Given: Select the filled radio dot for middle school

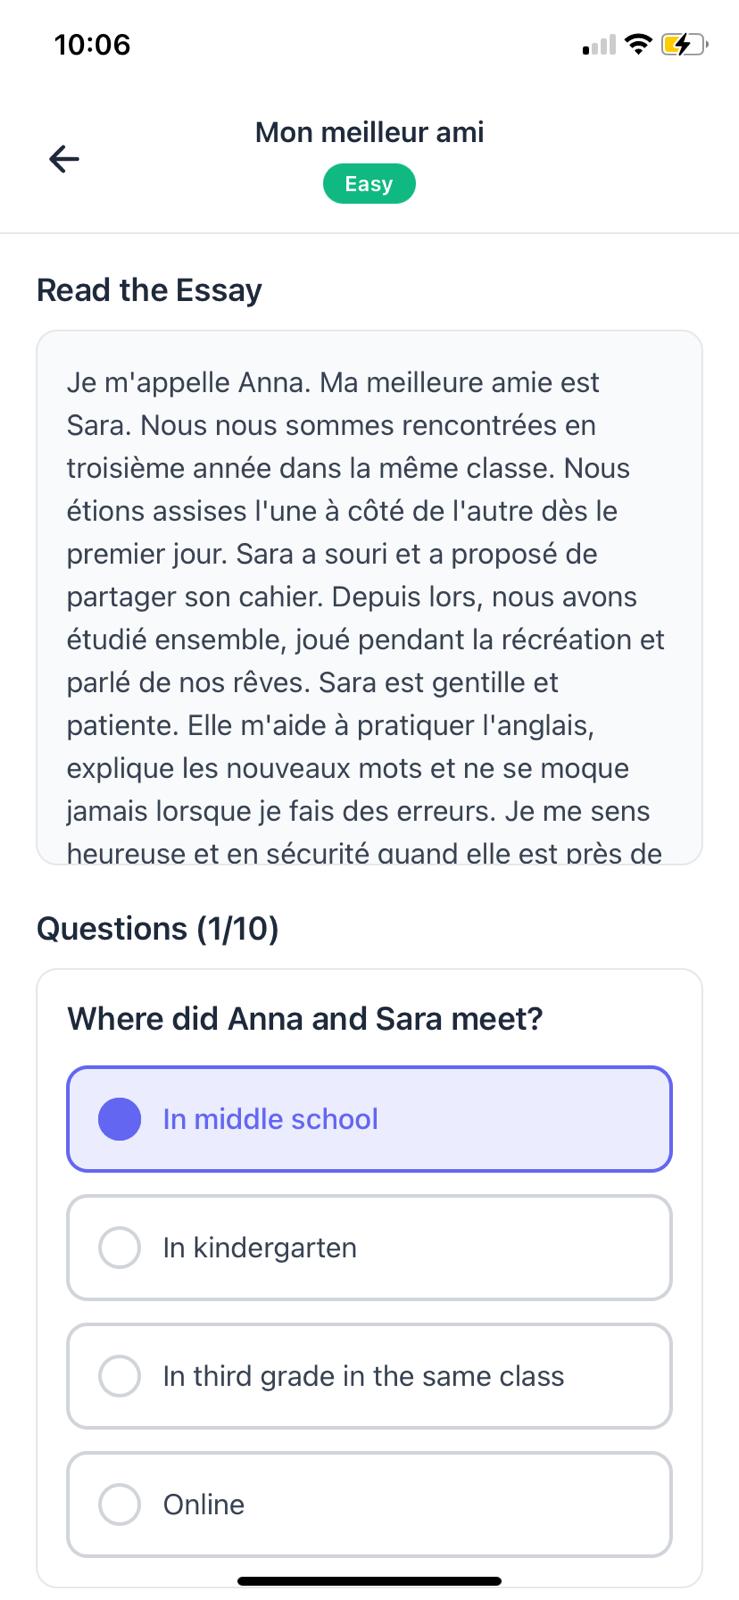Looking at the screenshot, I should [x=119, y=1119].
